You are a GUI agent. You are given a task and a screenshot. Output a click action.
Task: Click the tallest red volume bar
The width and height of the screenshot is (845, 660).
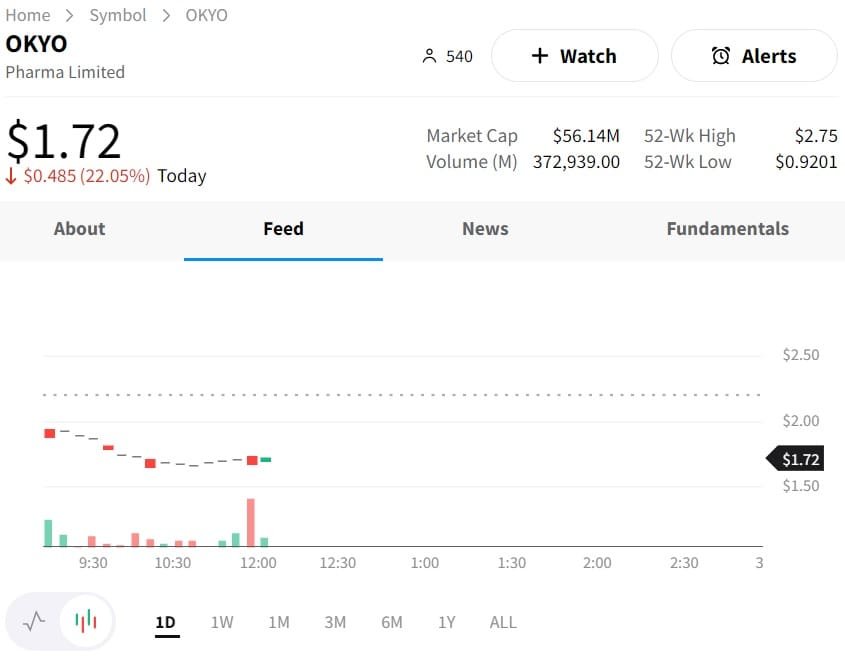pyautogui.click(x=251, y=522)
